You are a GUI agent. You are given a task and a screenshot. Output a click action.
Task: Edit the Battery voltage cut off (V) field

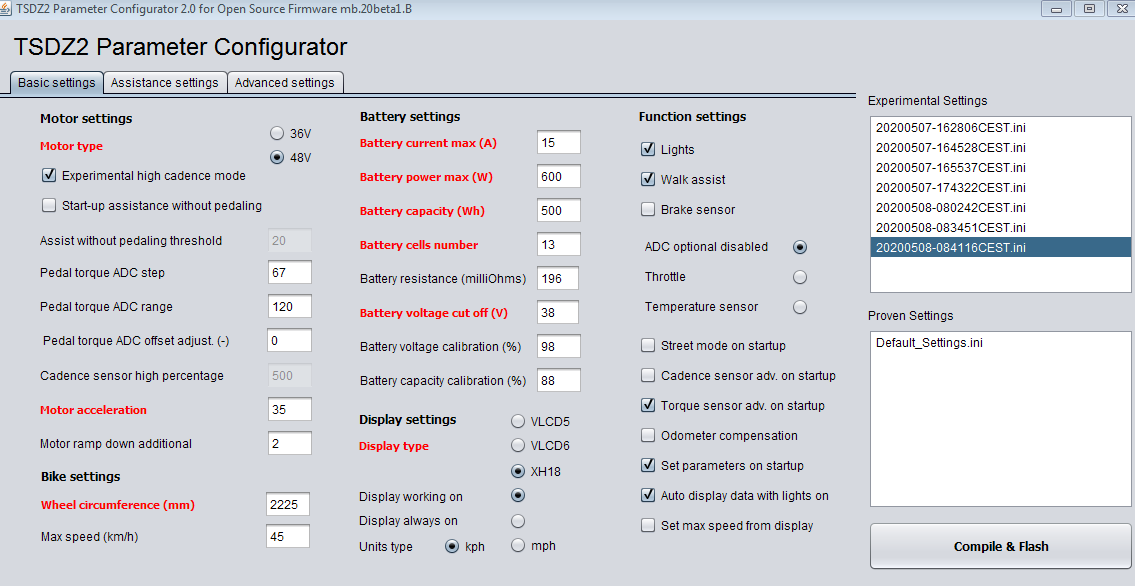[557, 313]
